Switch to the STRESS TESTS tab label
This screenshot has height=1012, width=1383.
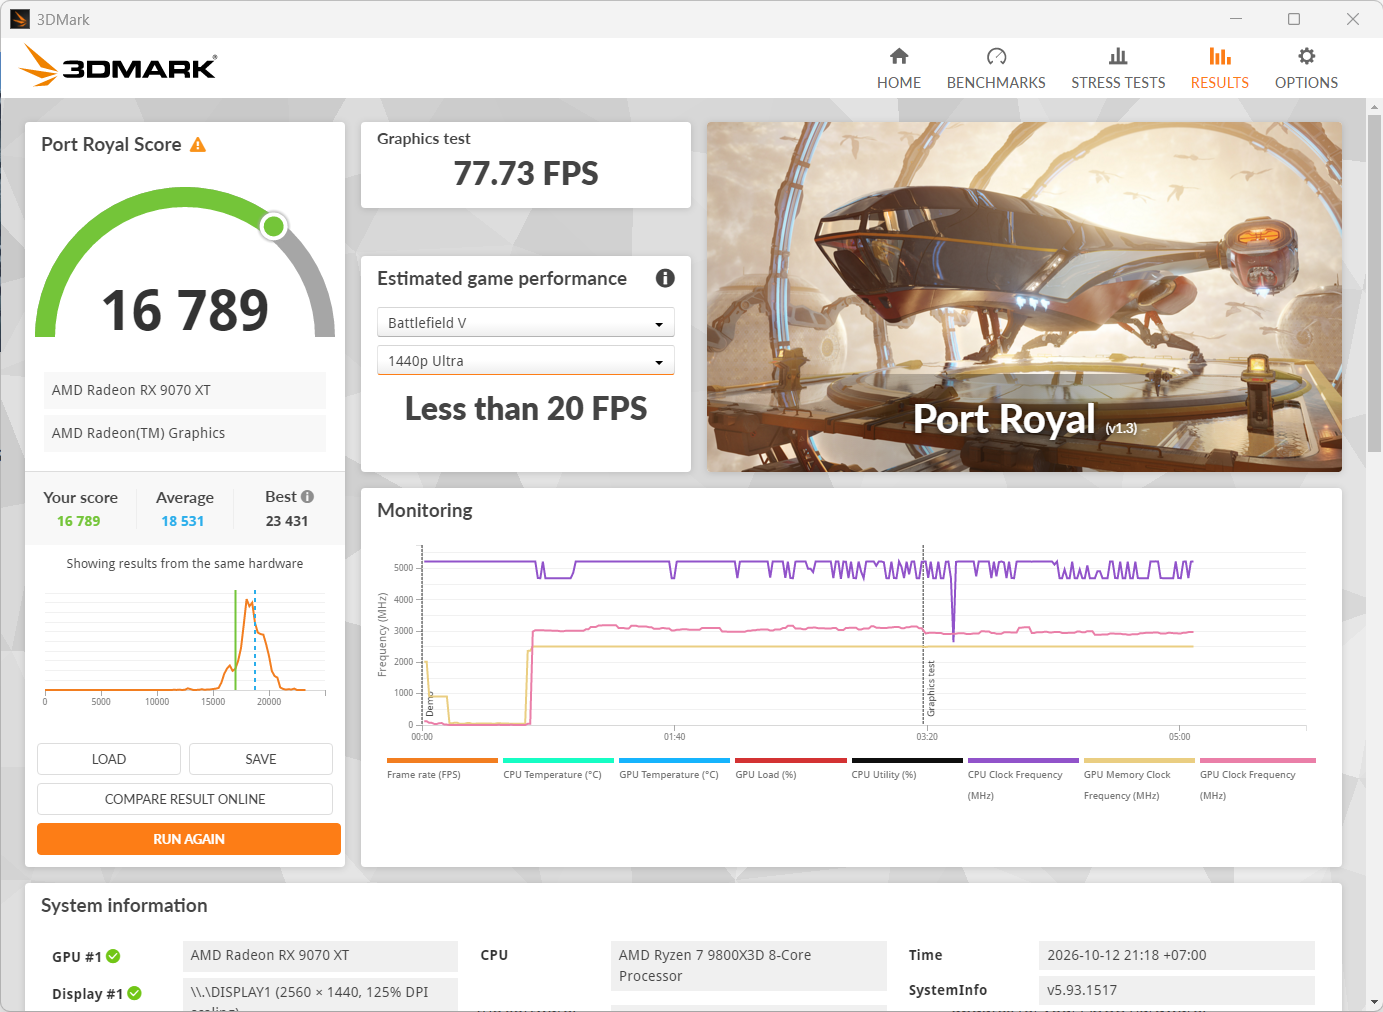[1118, 83]
